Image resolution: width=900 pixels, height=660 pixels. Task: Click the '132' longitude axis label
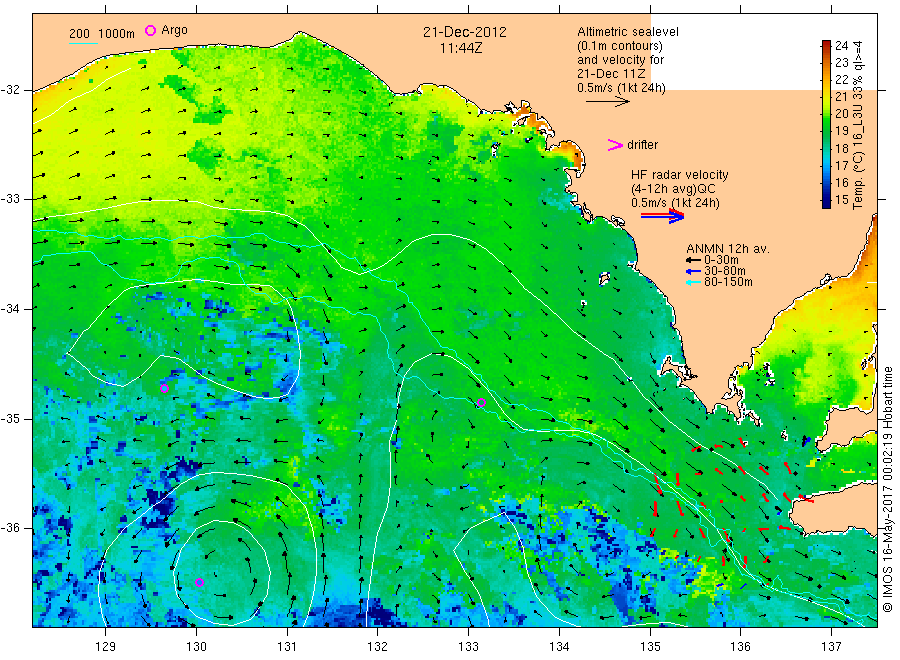(x=378, y=647)
